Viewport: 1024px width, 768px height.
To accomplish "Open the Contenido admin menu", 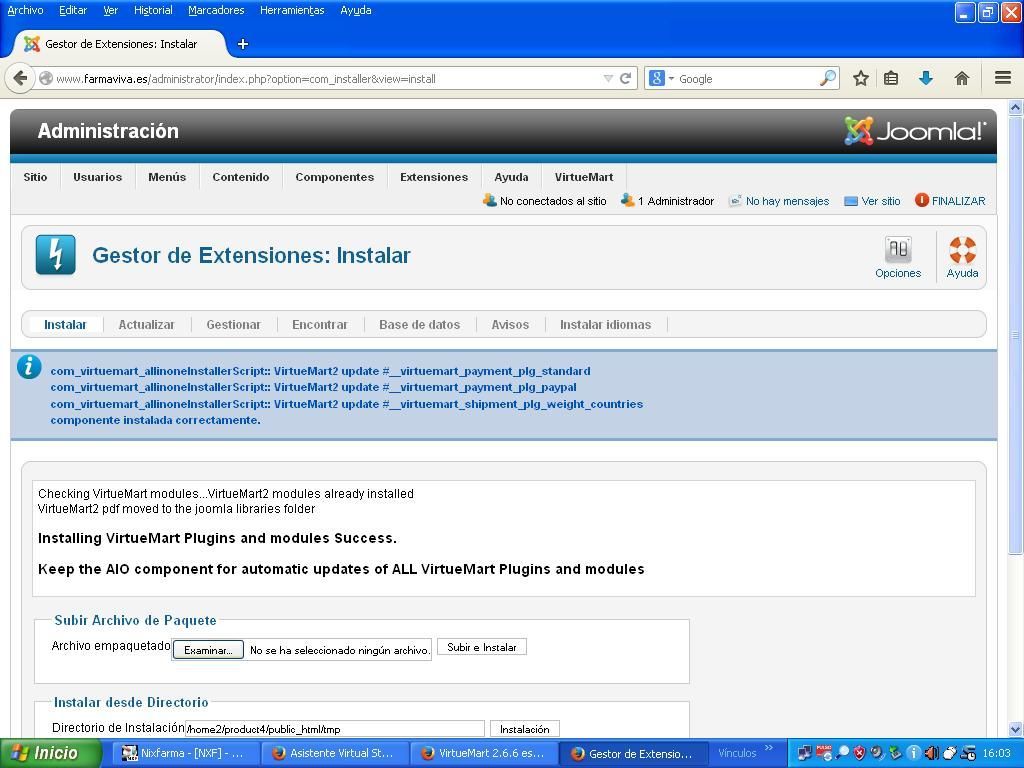I will tap(240, 177).
